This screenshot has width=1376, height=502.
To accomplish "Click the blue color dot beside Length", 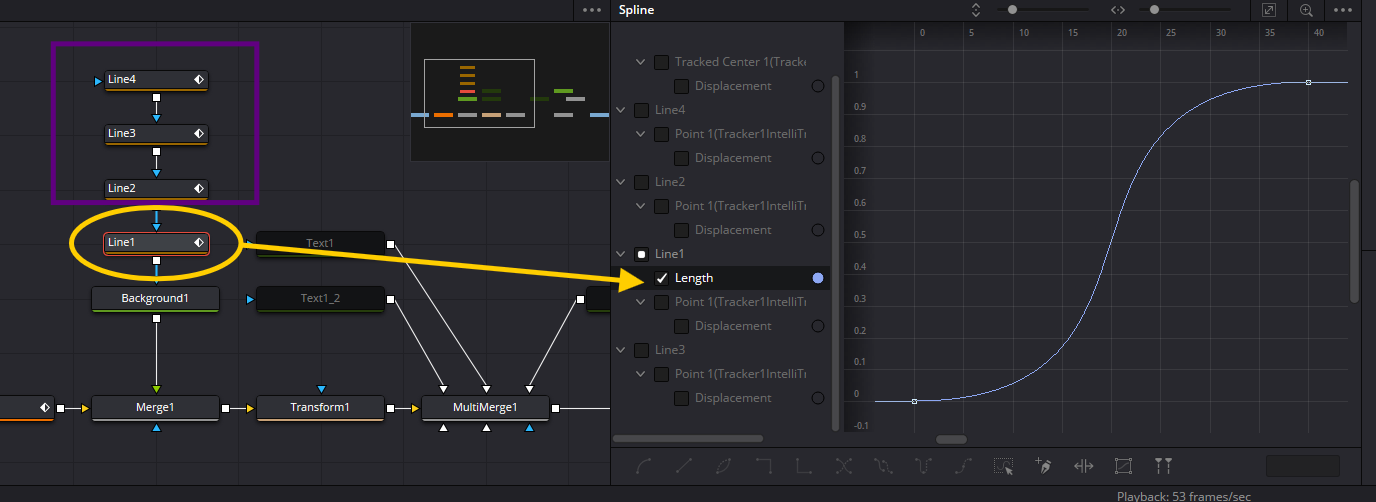I will click(818, 278).
